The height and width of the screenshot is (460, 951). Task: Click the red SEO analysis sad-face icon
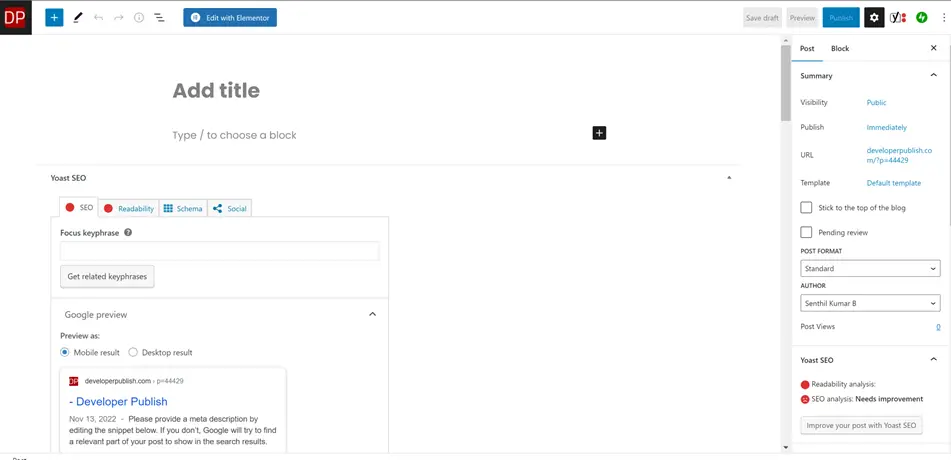point(805,399)
